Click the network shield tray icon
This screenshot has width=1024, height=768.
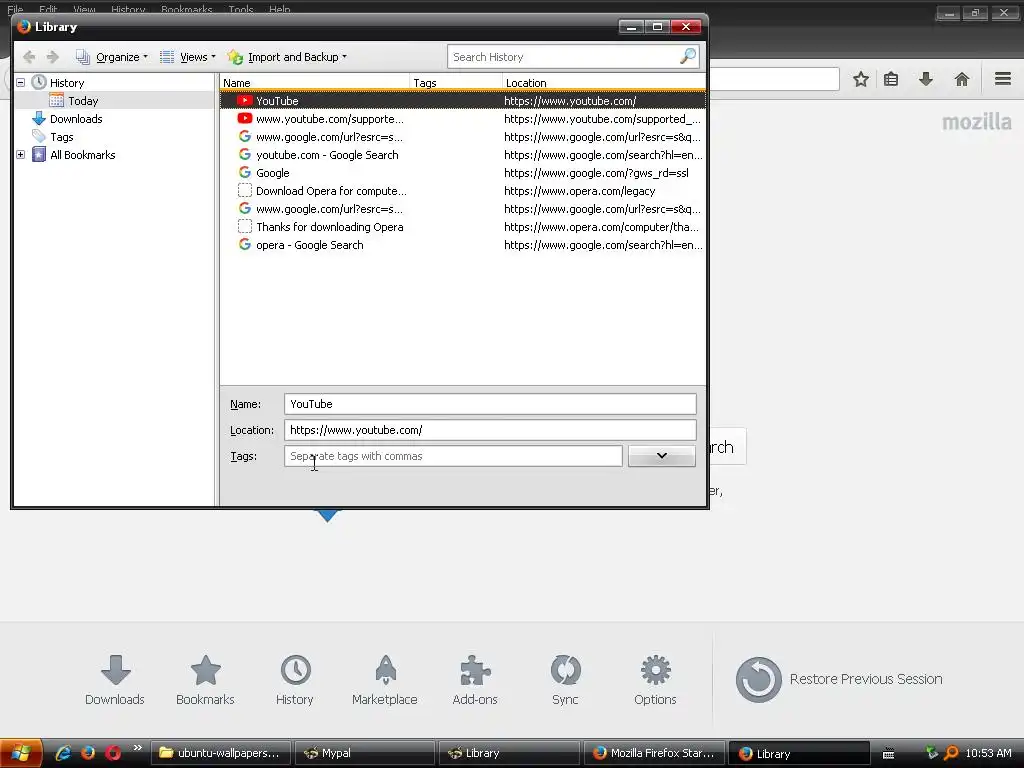(x=932, y=753)
